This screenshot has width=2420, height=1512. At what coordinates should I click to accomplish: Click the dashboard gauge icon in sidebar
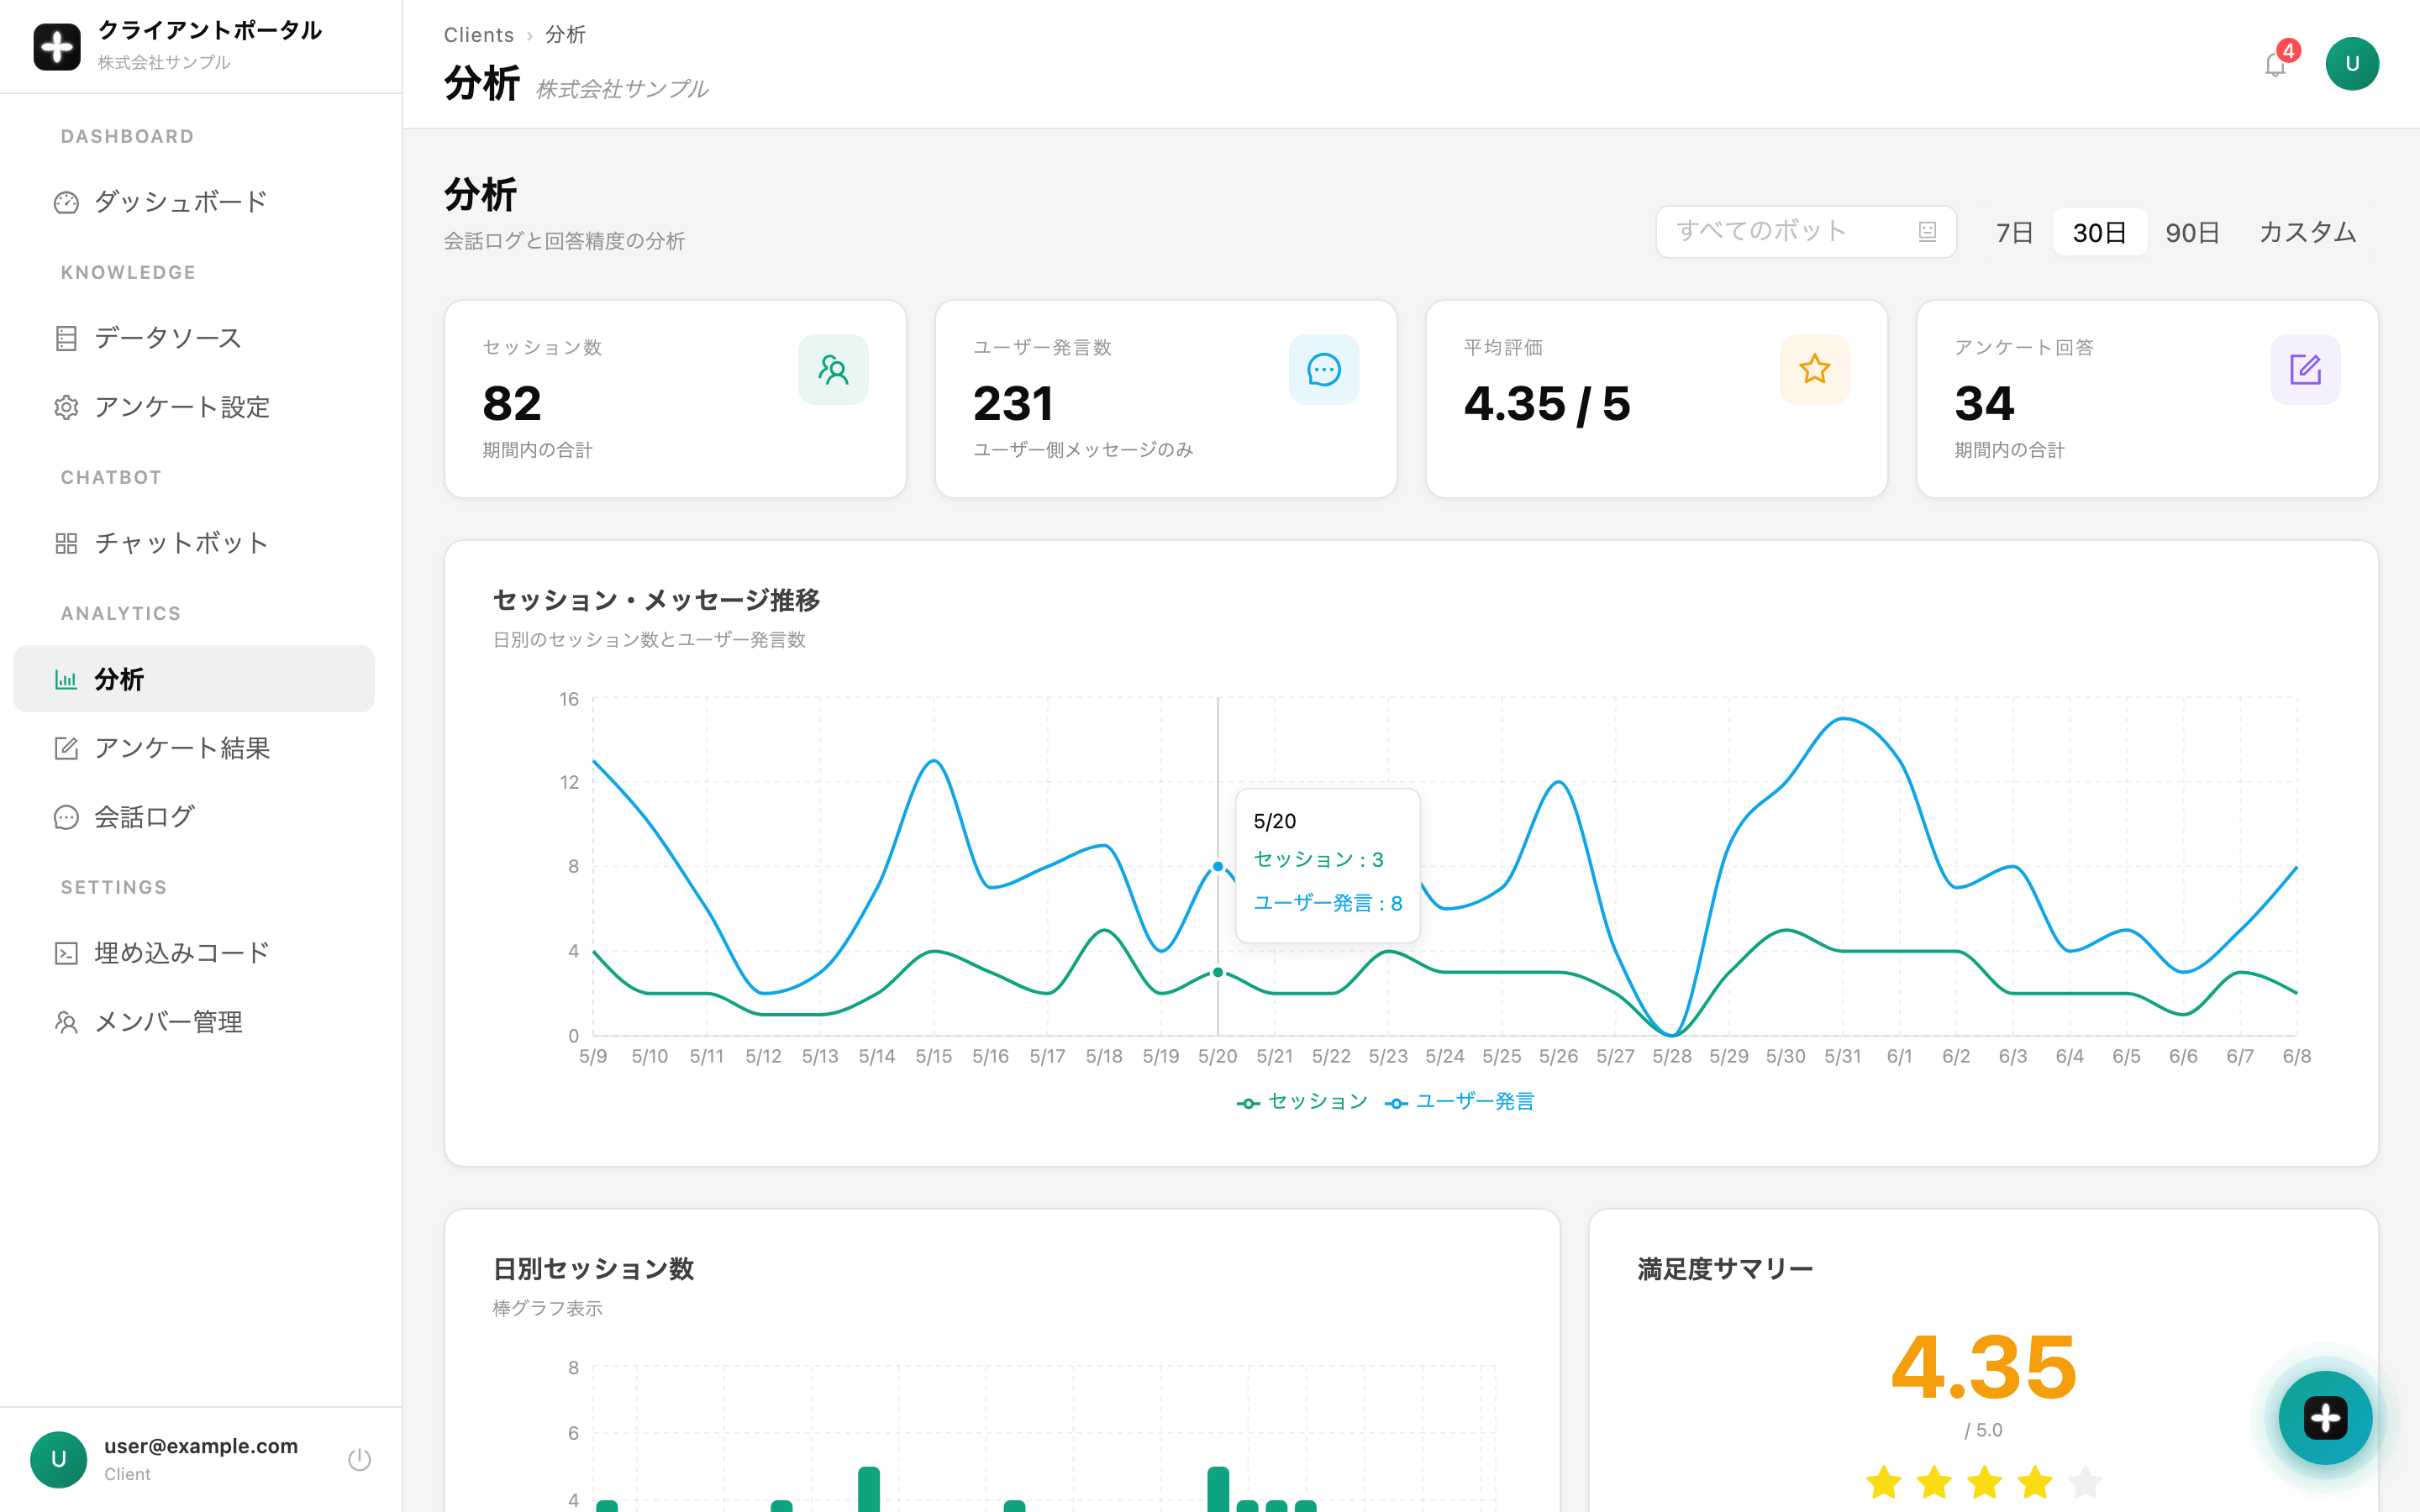point(66,202)
